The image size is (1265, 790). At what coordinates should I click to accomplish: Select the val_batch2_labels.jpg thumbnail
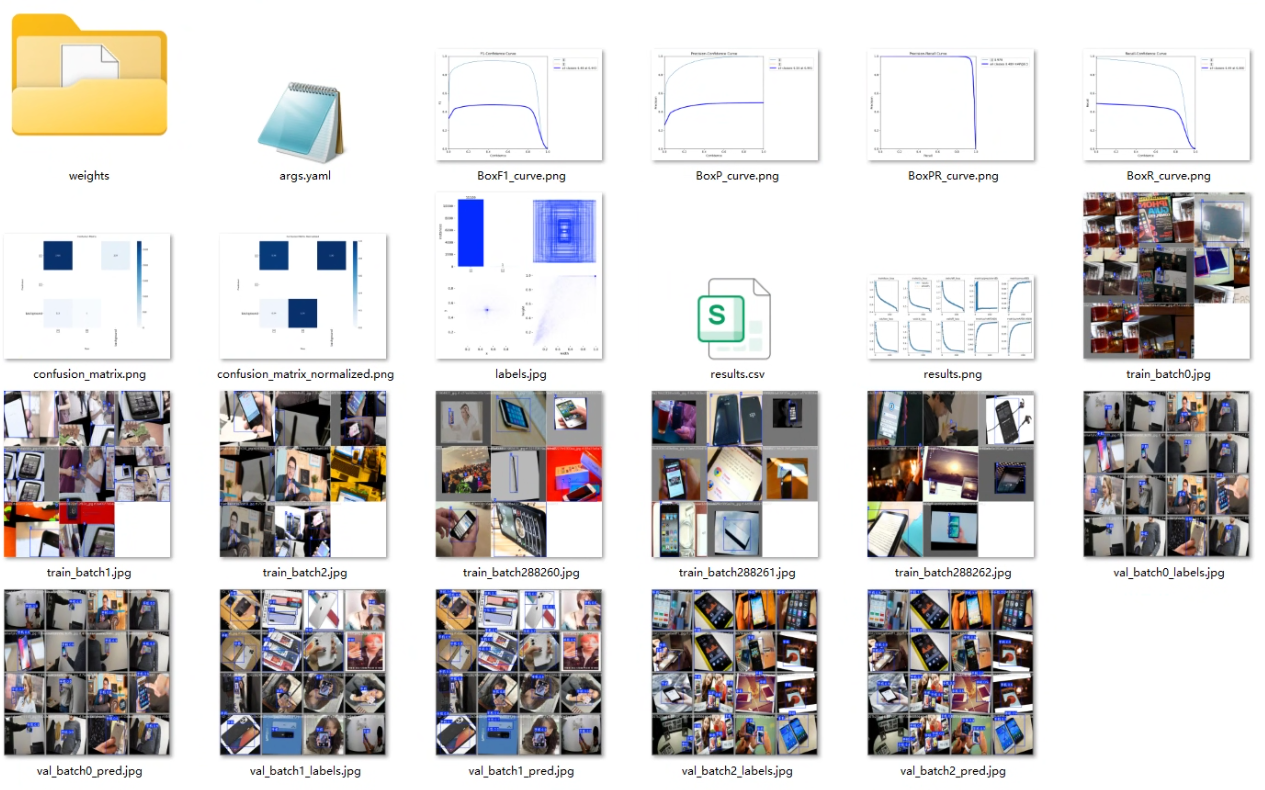point(735,672)
